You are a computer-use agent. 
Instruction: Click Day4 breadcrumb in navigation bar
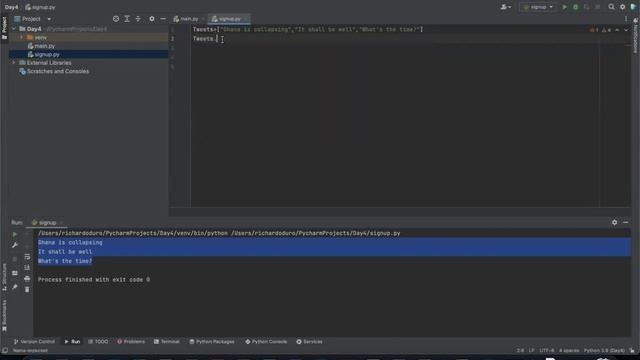click(x=11, y=7)
